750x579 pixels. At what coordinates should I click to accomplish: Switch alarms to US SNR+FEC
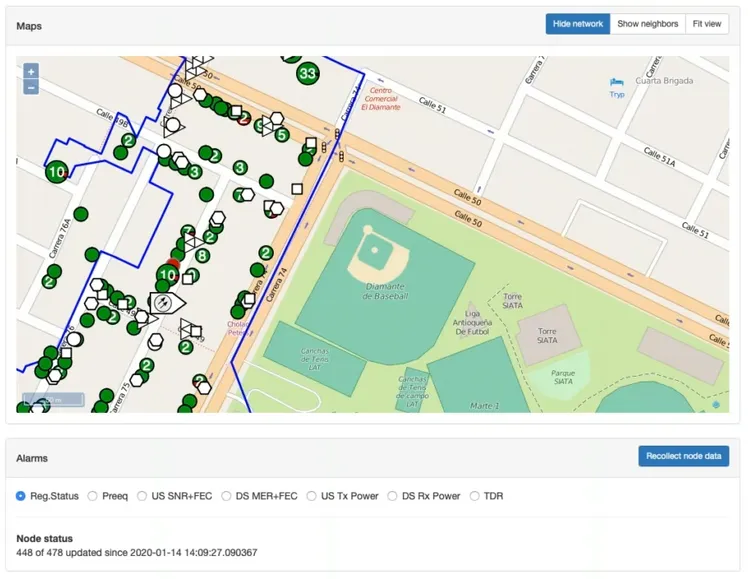(143, 496)
